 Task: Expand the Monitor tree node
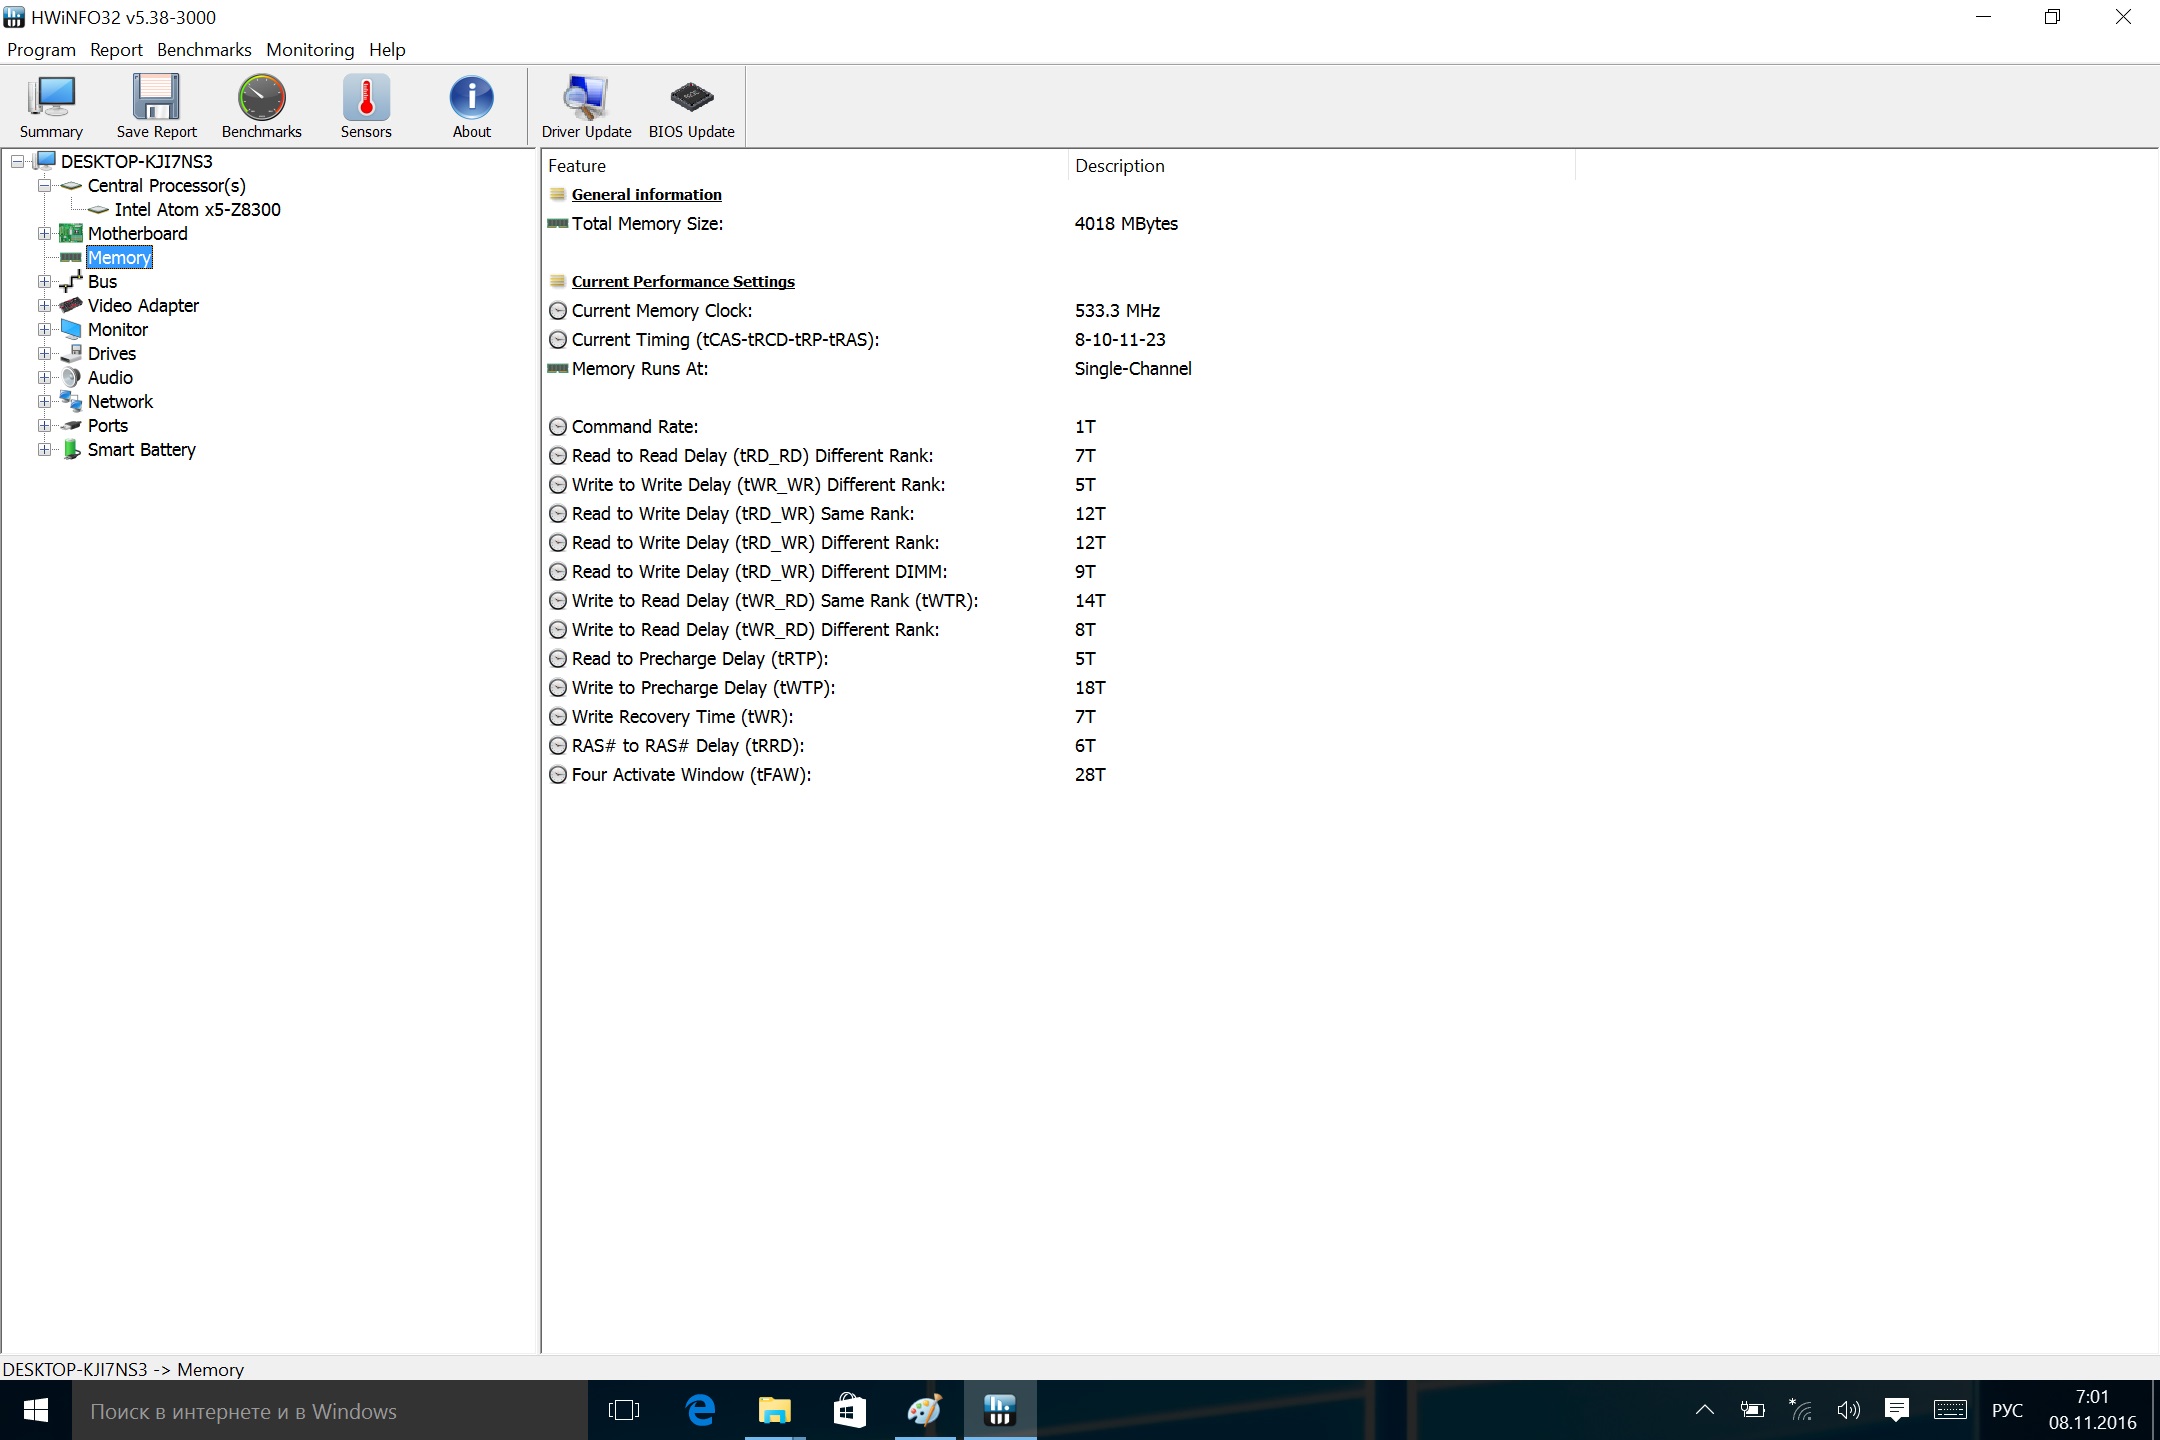point(45,329)
